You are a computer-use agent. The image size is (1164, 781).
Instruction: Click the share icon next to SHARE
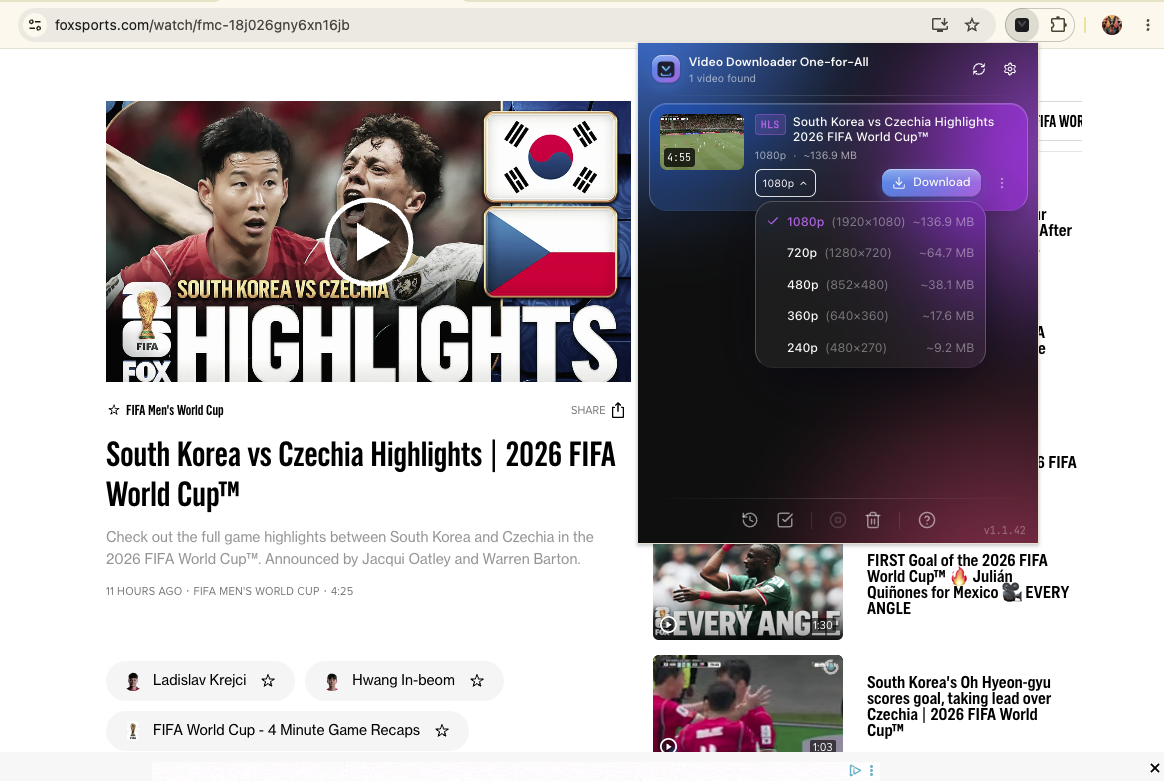pos(618,411)
